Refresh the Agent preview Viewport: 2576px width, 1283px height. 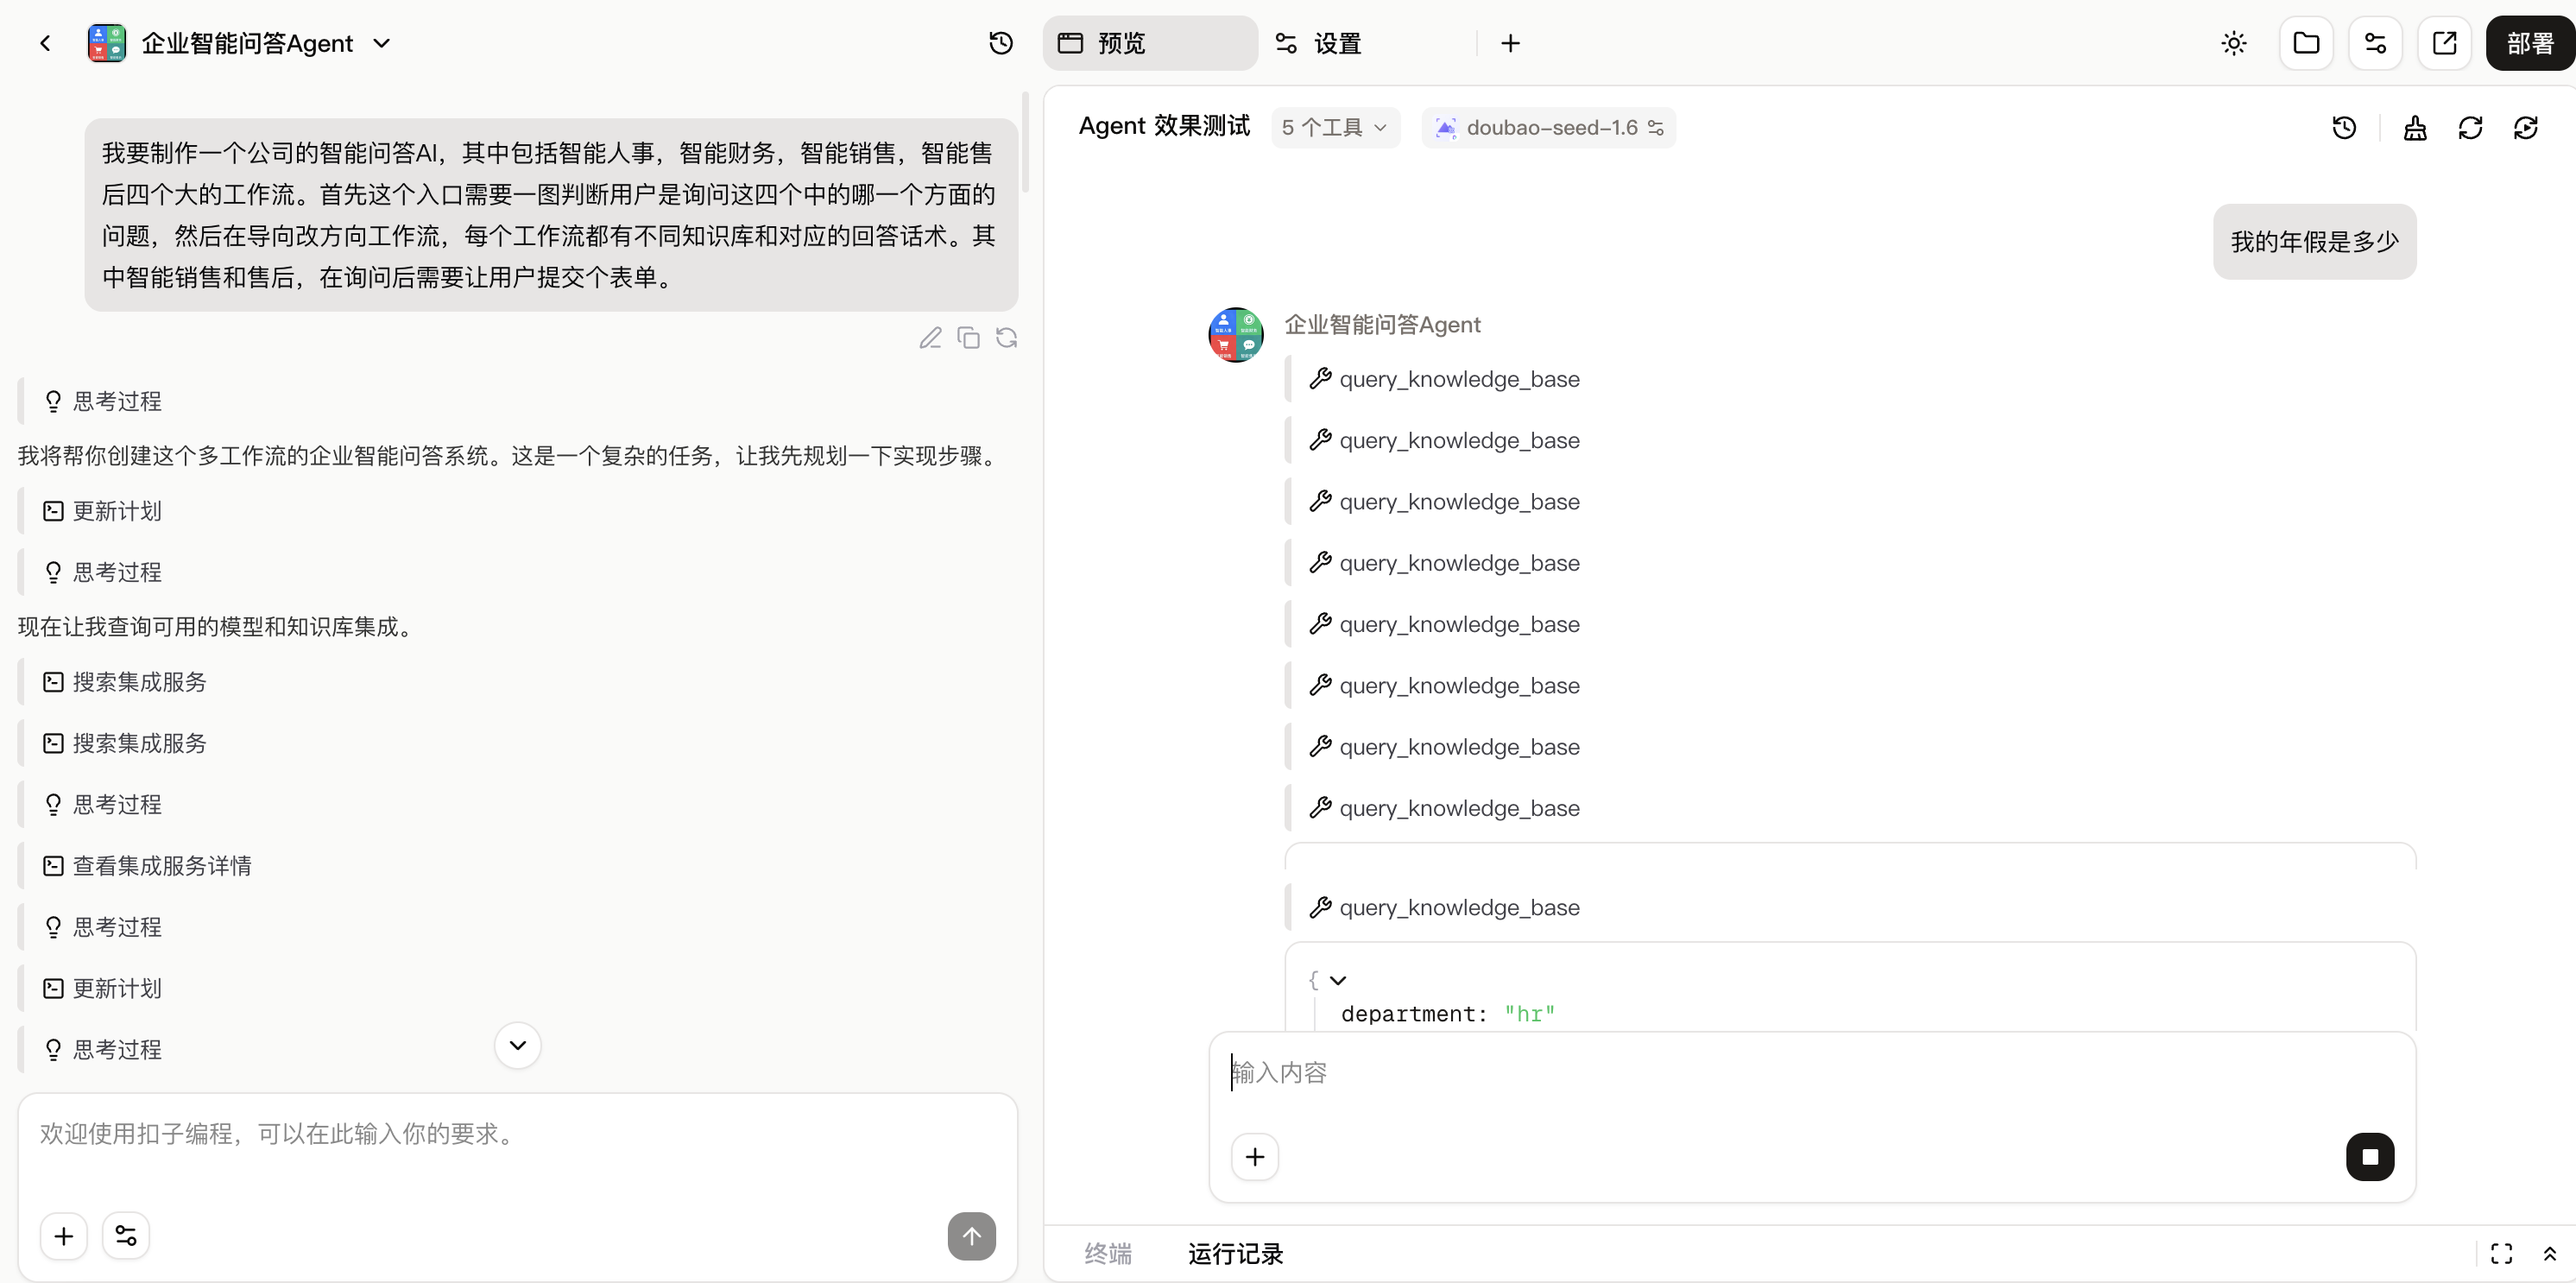[2471, 127]
